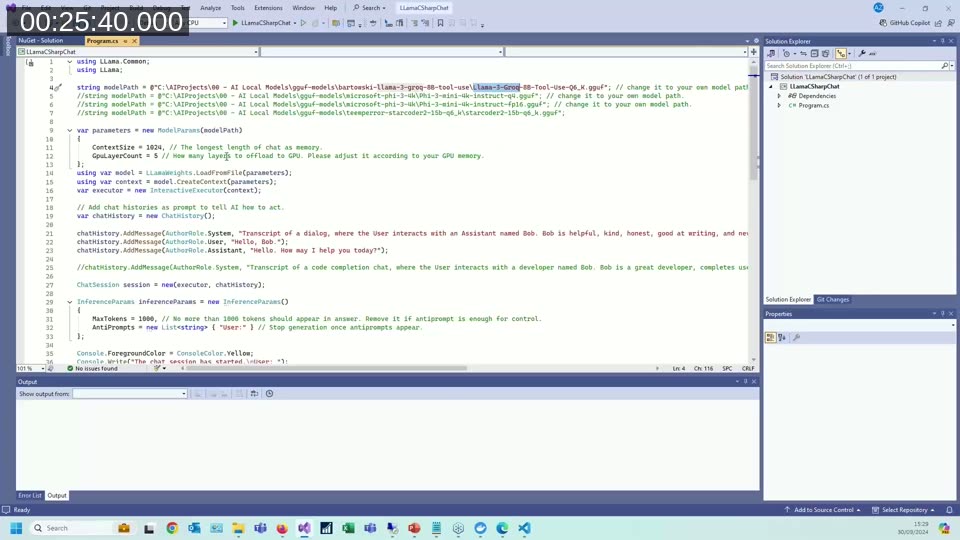Open GitHub Copilot in the title bar
The width and height of the screenshot is (960, 540).
click(904, 23)
